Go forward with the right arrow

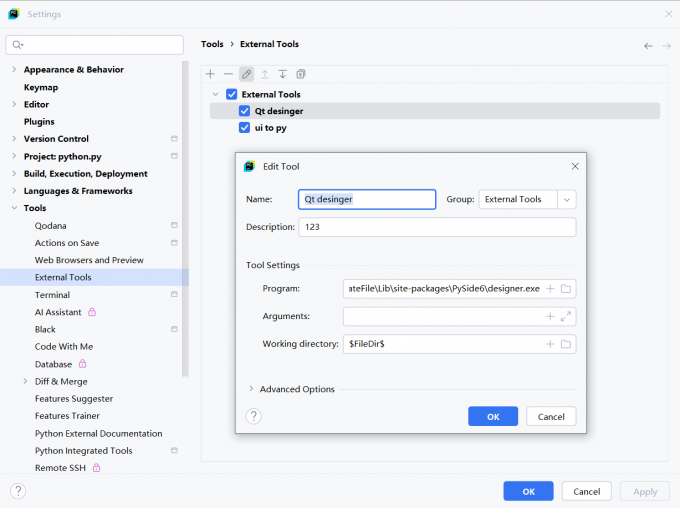tap(667, 46)
